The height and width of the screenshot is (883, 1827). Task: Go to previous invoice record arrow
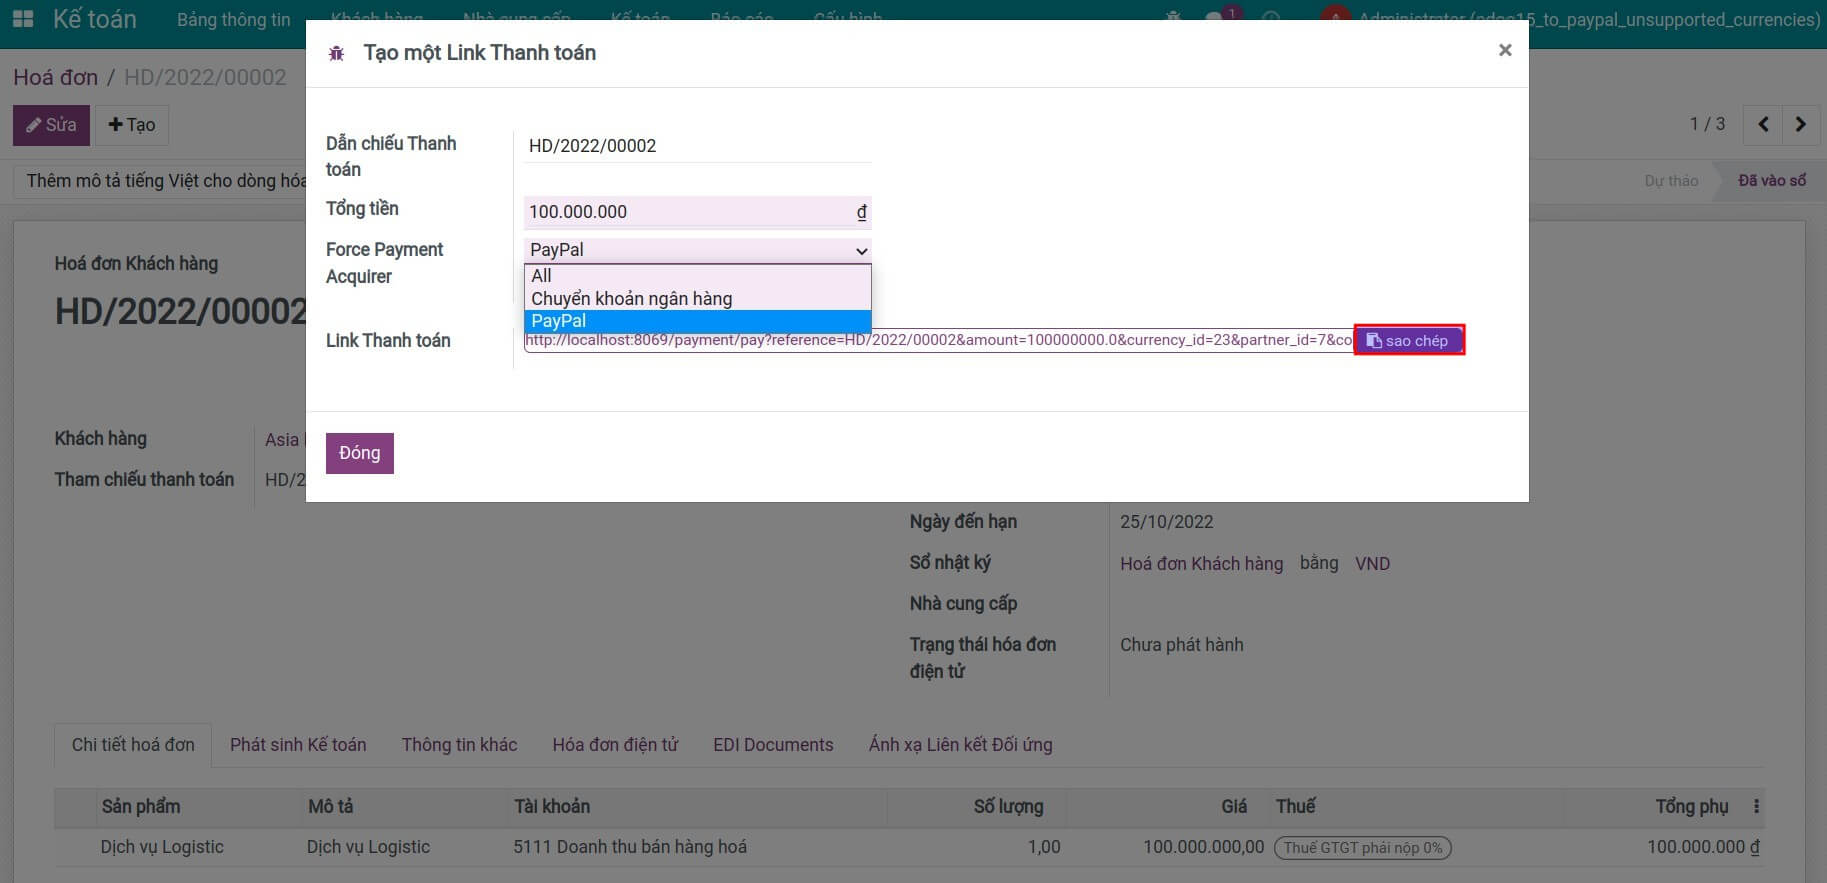click(1763, 125)
